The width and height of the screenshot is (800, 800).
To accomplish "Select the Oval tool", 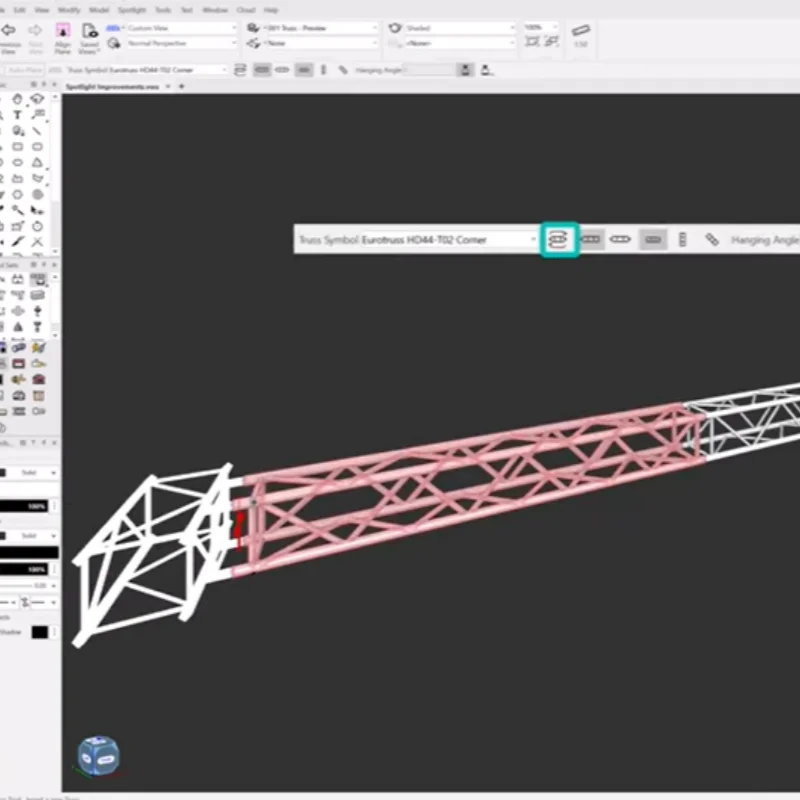I will [x=18, y=163].
